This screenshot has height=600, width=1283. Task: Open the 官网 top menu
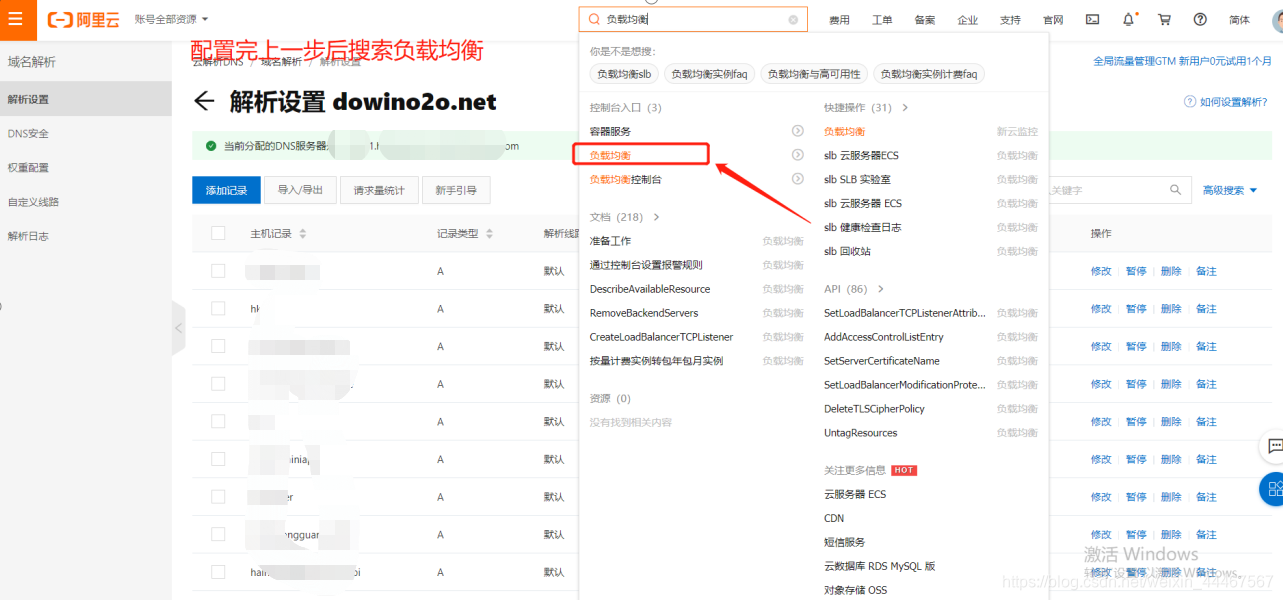[1053, 20]
